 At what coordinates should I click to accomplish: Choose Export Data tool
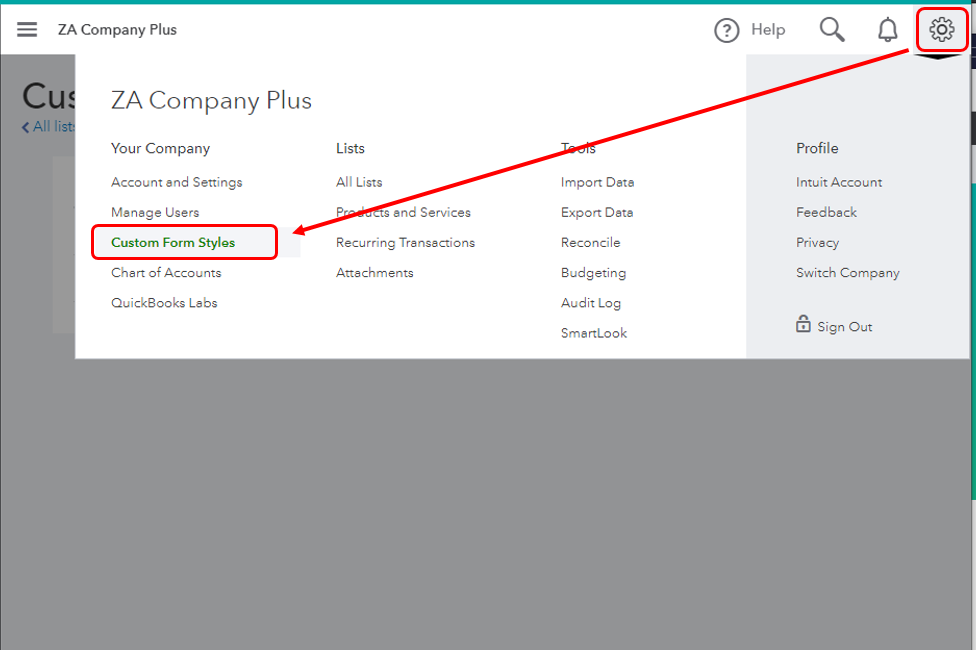597,212
